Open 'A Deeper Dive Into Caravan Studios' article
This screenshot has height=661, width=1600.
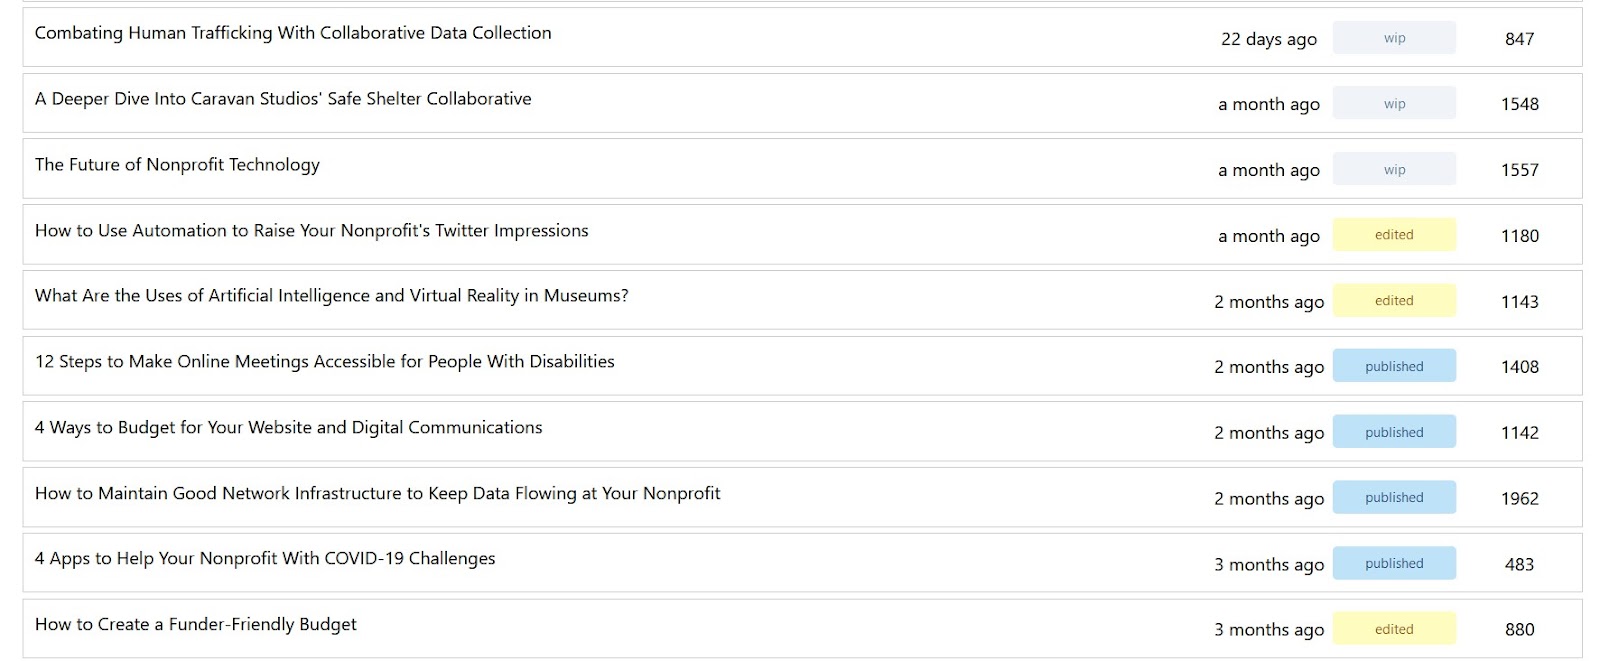click(283, 99)
